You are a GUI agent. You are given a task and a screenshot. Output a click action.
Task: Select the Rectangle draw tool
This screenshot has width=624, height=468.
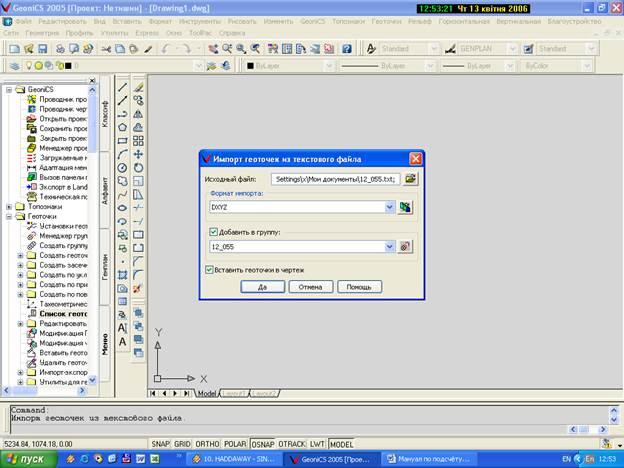[123, 141]
